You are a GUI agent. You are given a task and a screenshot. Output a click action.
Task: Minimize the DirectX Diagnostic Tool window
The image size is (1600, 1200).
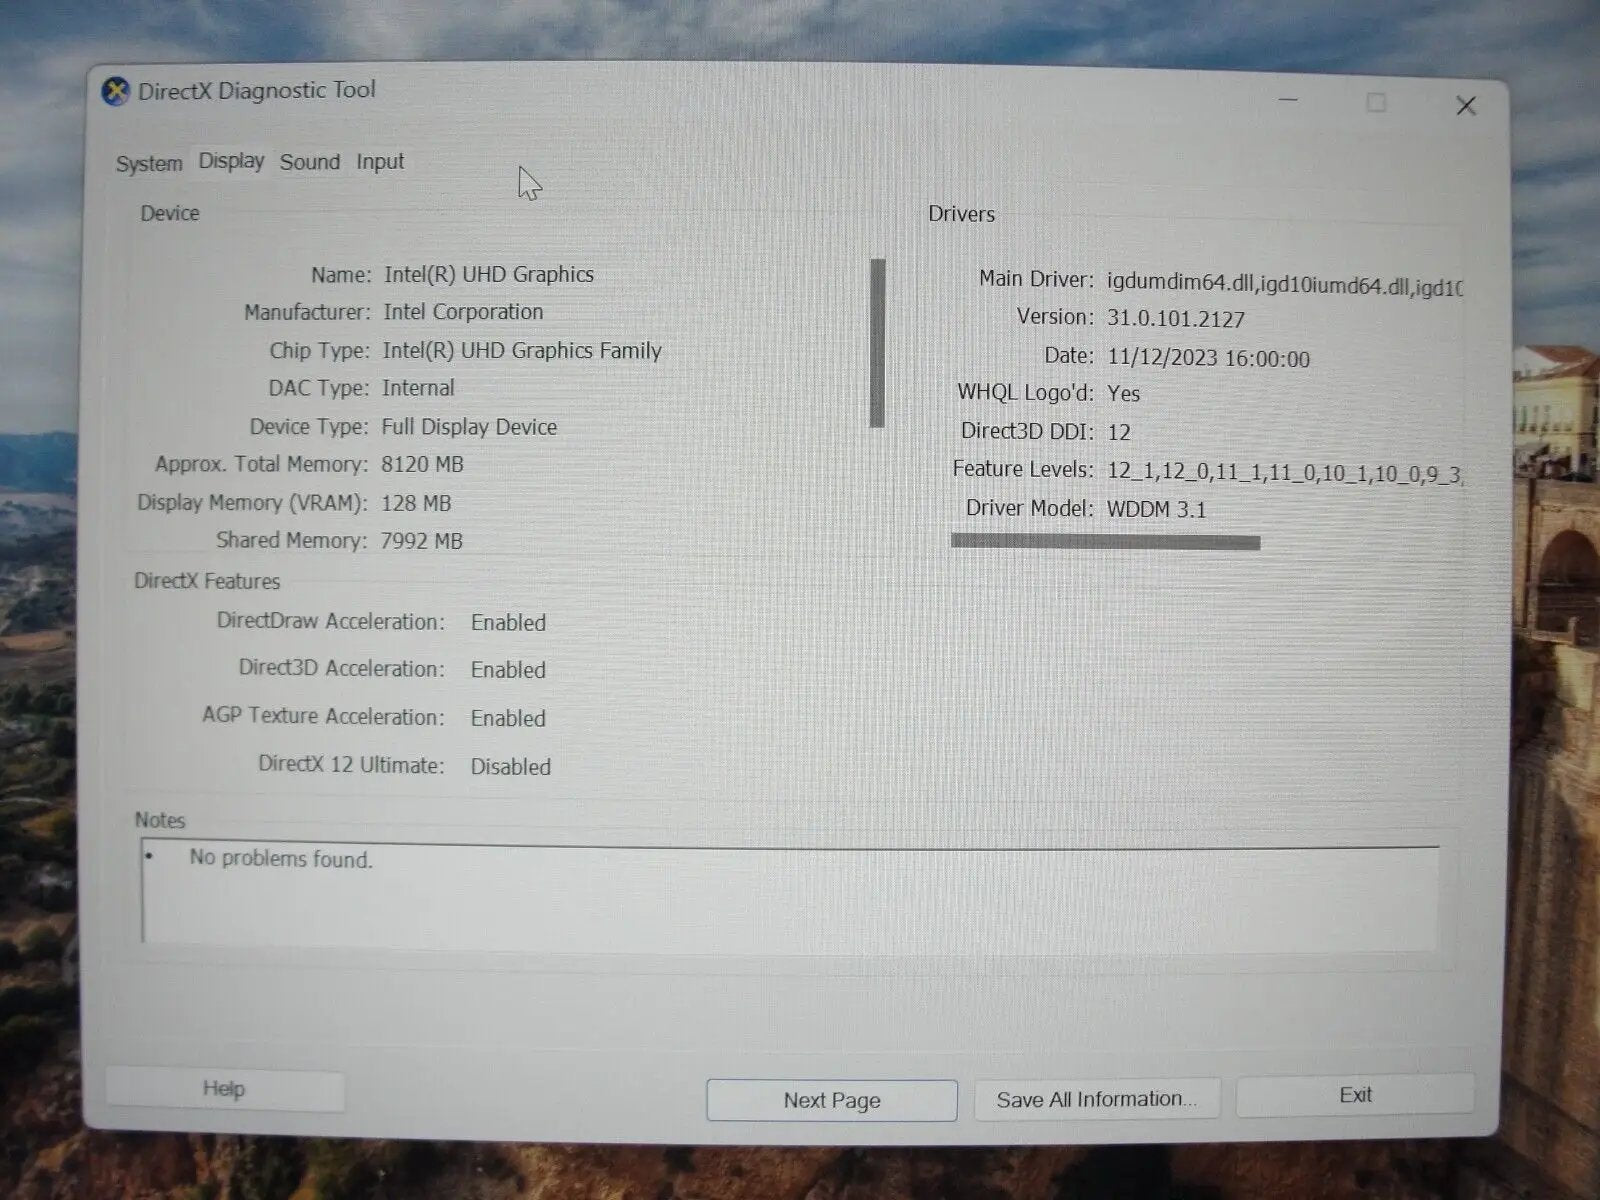pyautogui.click(x=1288, y=100)
